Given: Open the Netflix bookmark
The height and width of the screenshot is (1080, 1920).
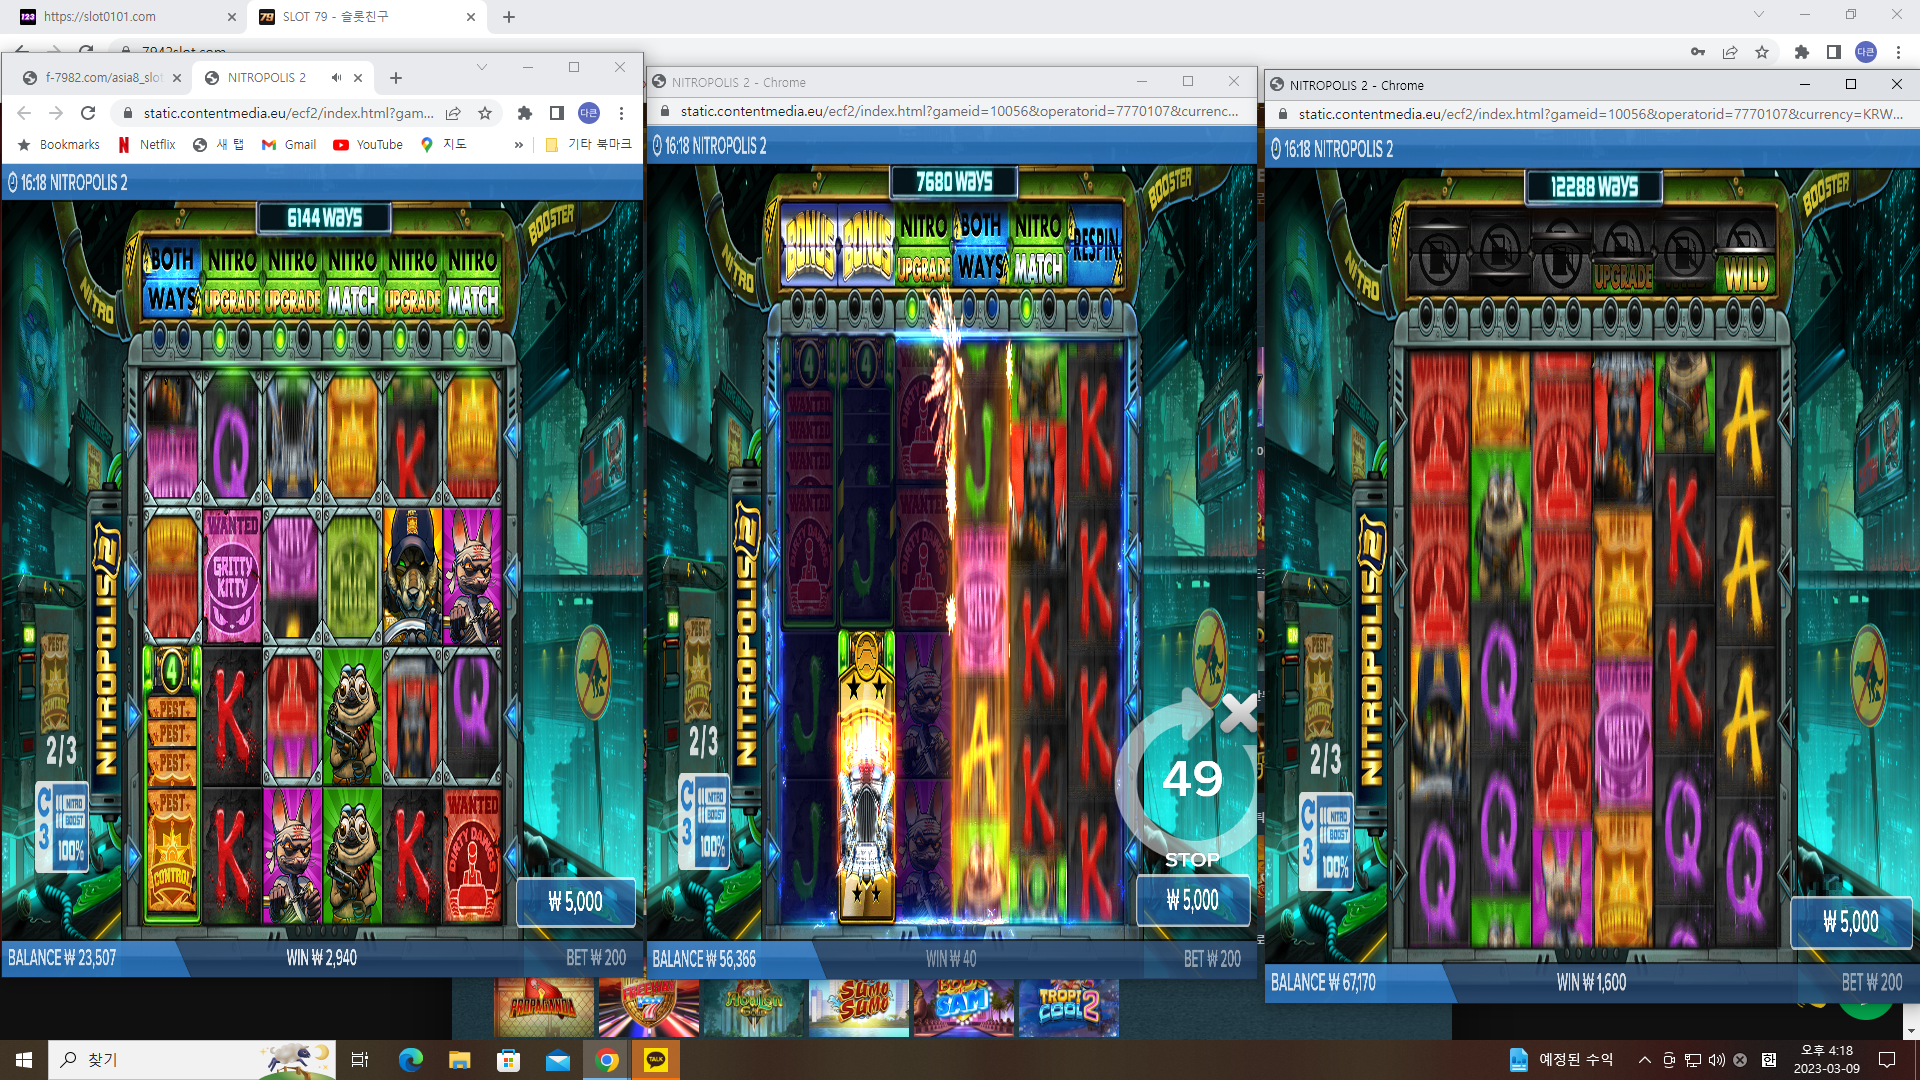Looking at the screenshot, I should click(x=147, y=145).
